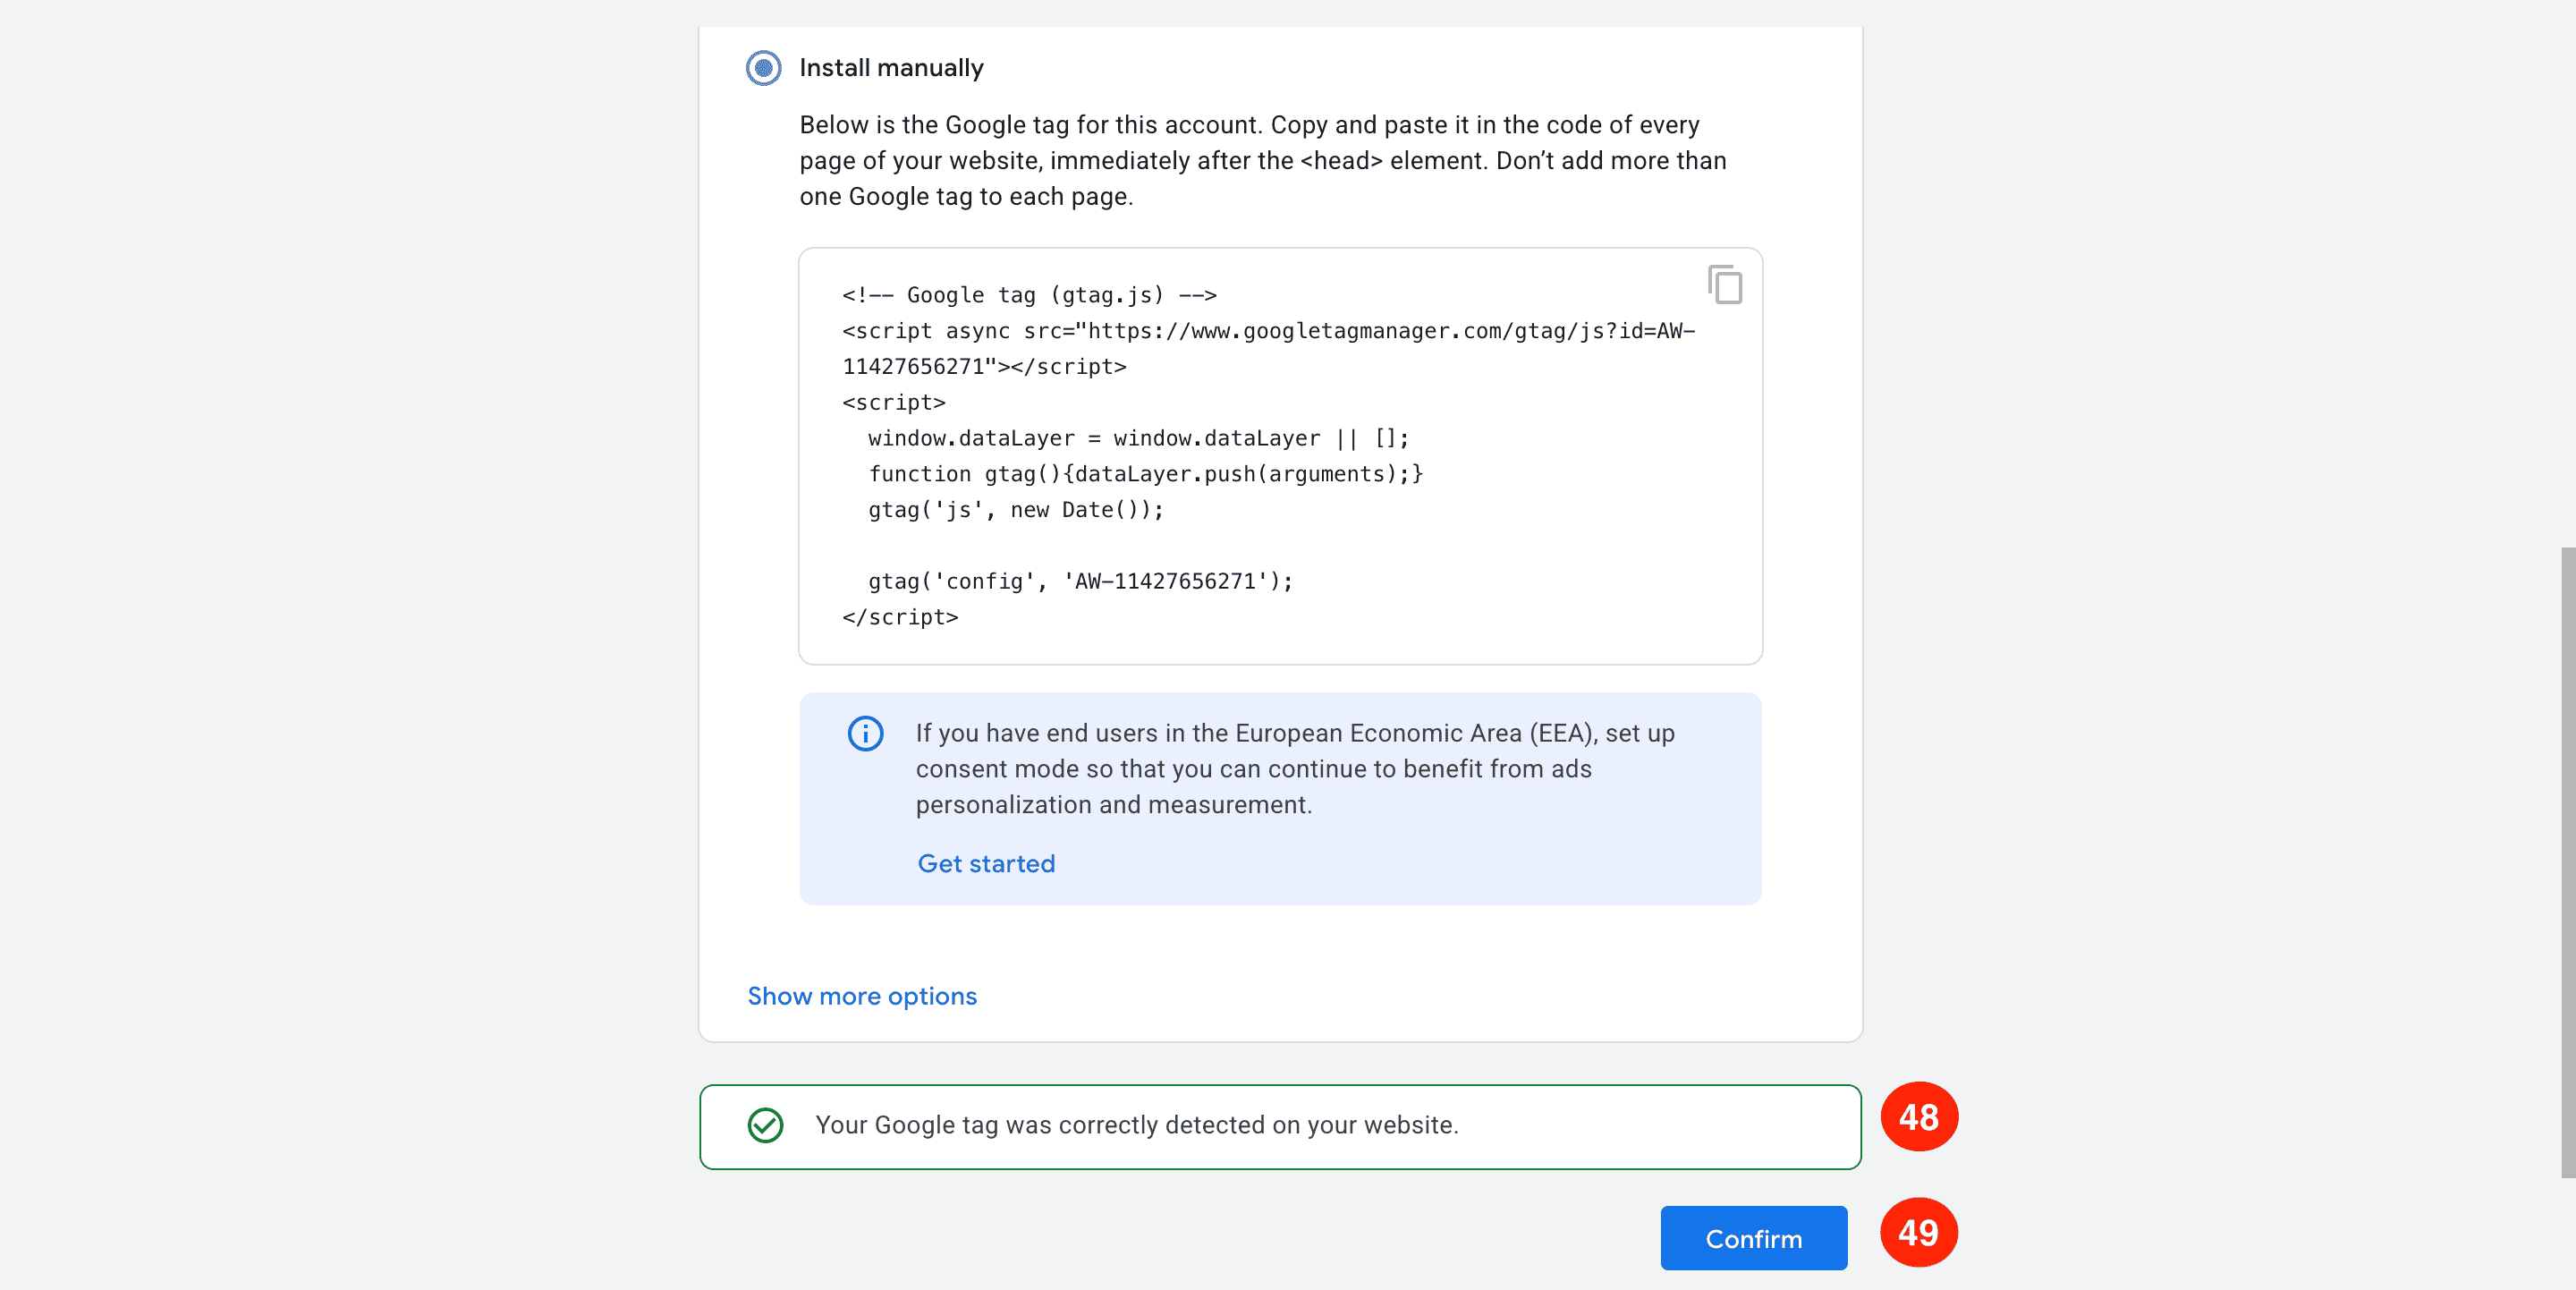Click the 'Google tag (gtag.js)' comment line
This screenshot has width=2576, height=1290.
tap(1029, 296)
